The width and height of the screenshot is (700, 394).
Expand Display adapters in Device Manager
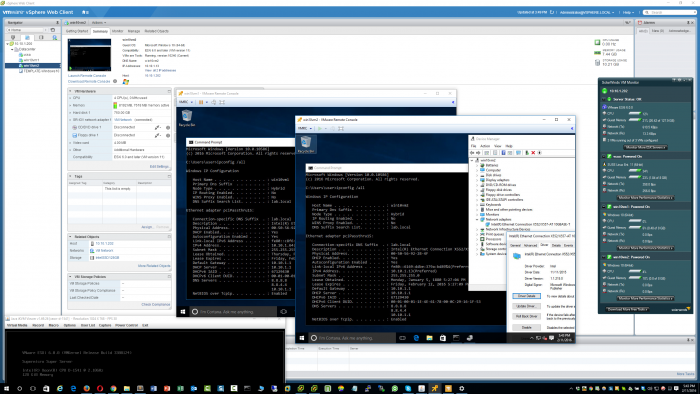point(477,180)
